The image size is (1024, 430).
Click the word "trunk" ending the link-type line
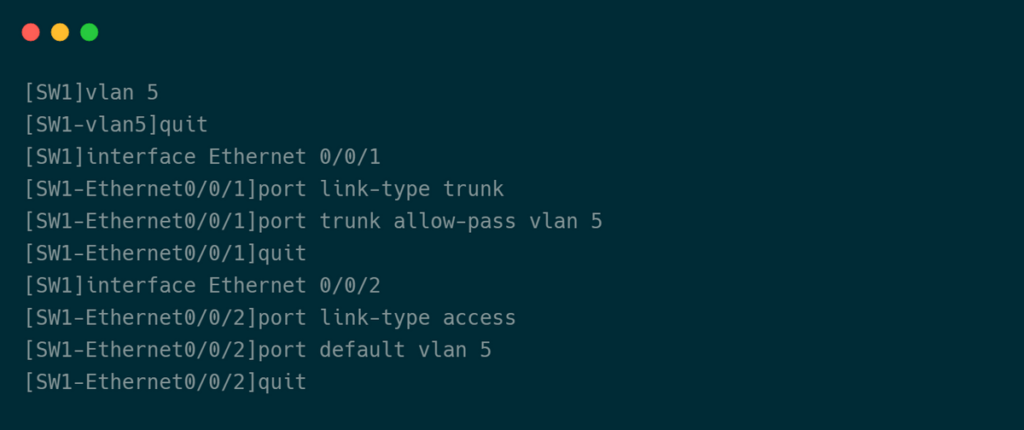(x=473, y=189)
